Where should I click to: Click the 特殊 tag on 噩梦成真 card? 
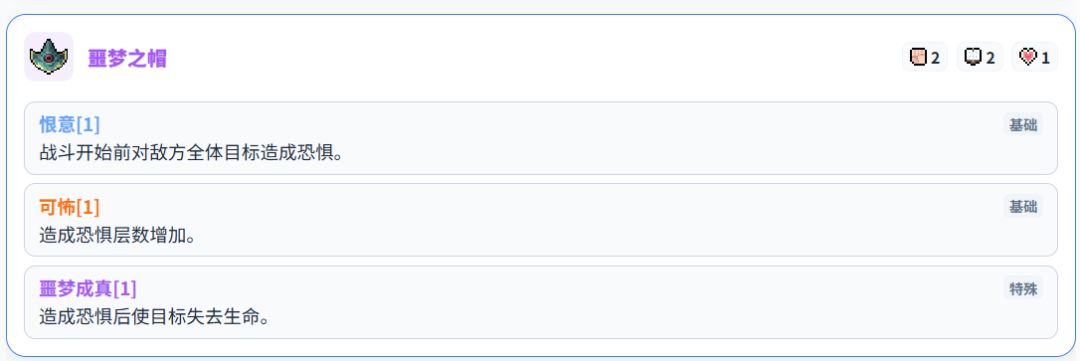click(x=1023, y=288)
